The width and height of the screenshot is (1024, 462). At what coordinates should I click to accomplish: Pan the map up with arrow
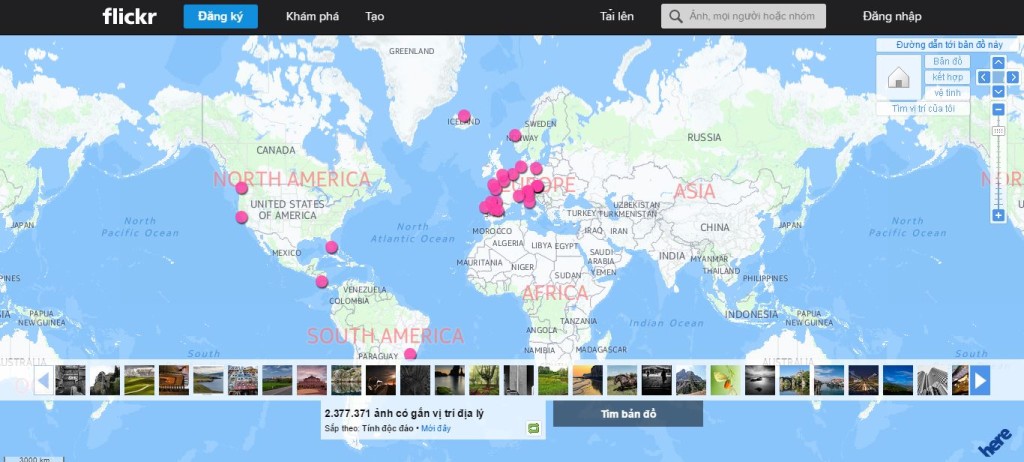tap(998, 62)
